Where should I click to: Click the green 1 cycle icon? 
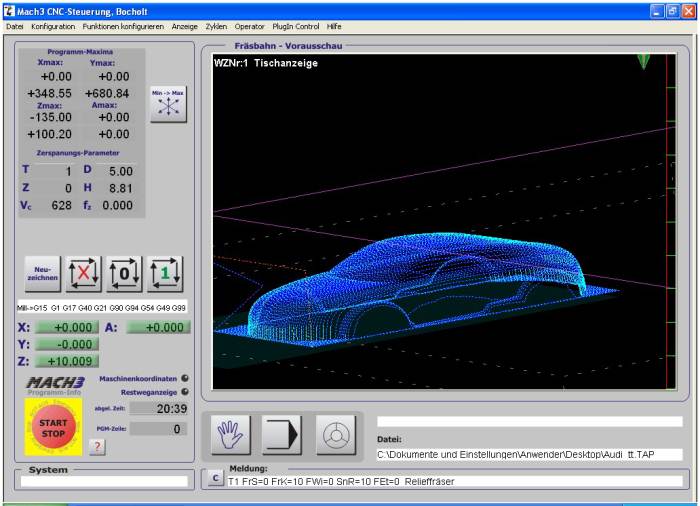166,271
